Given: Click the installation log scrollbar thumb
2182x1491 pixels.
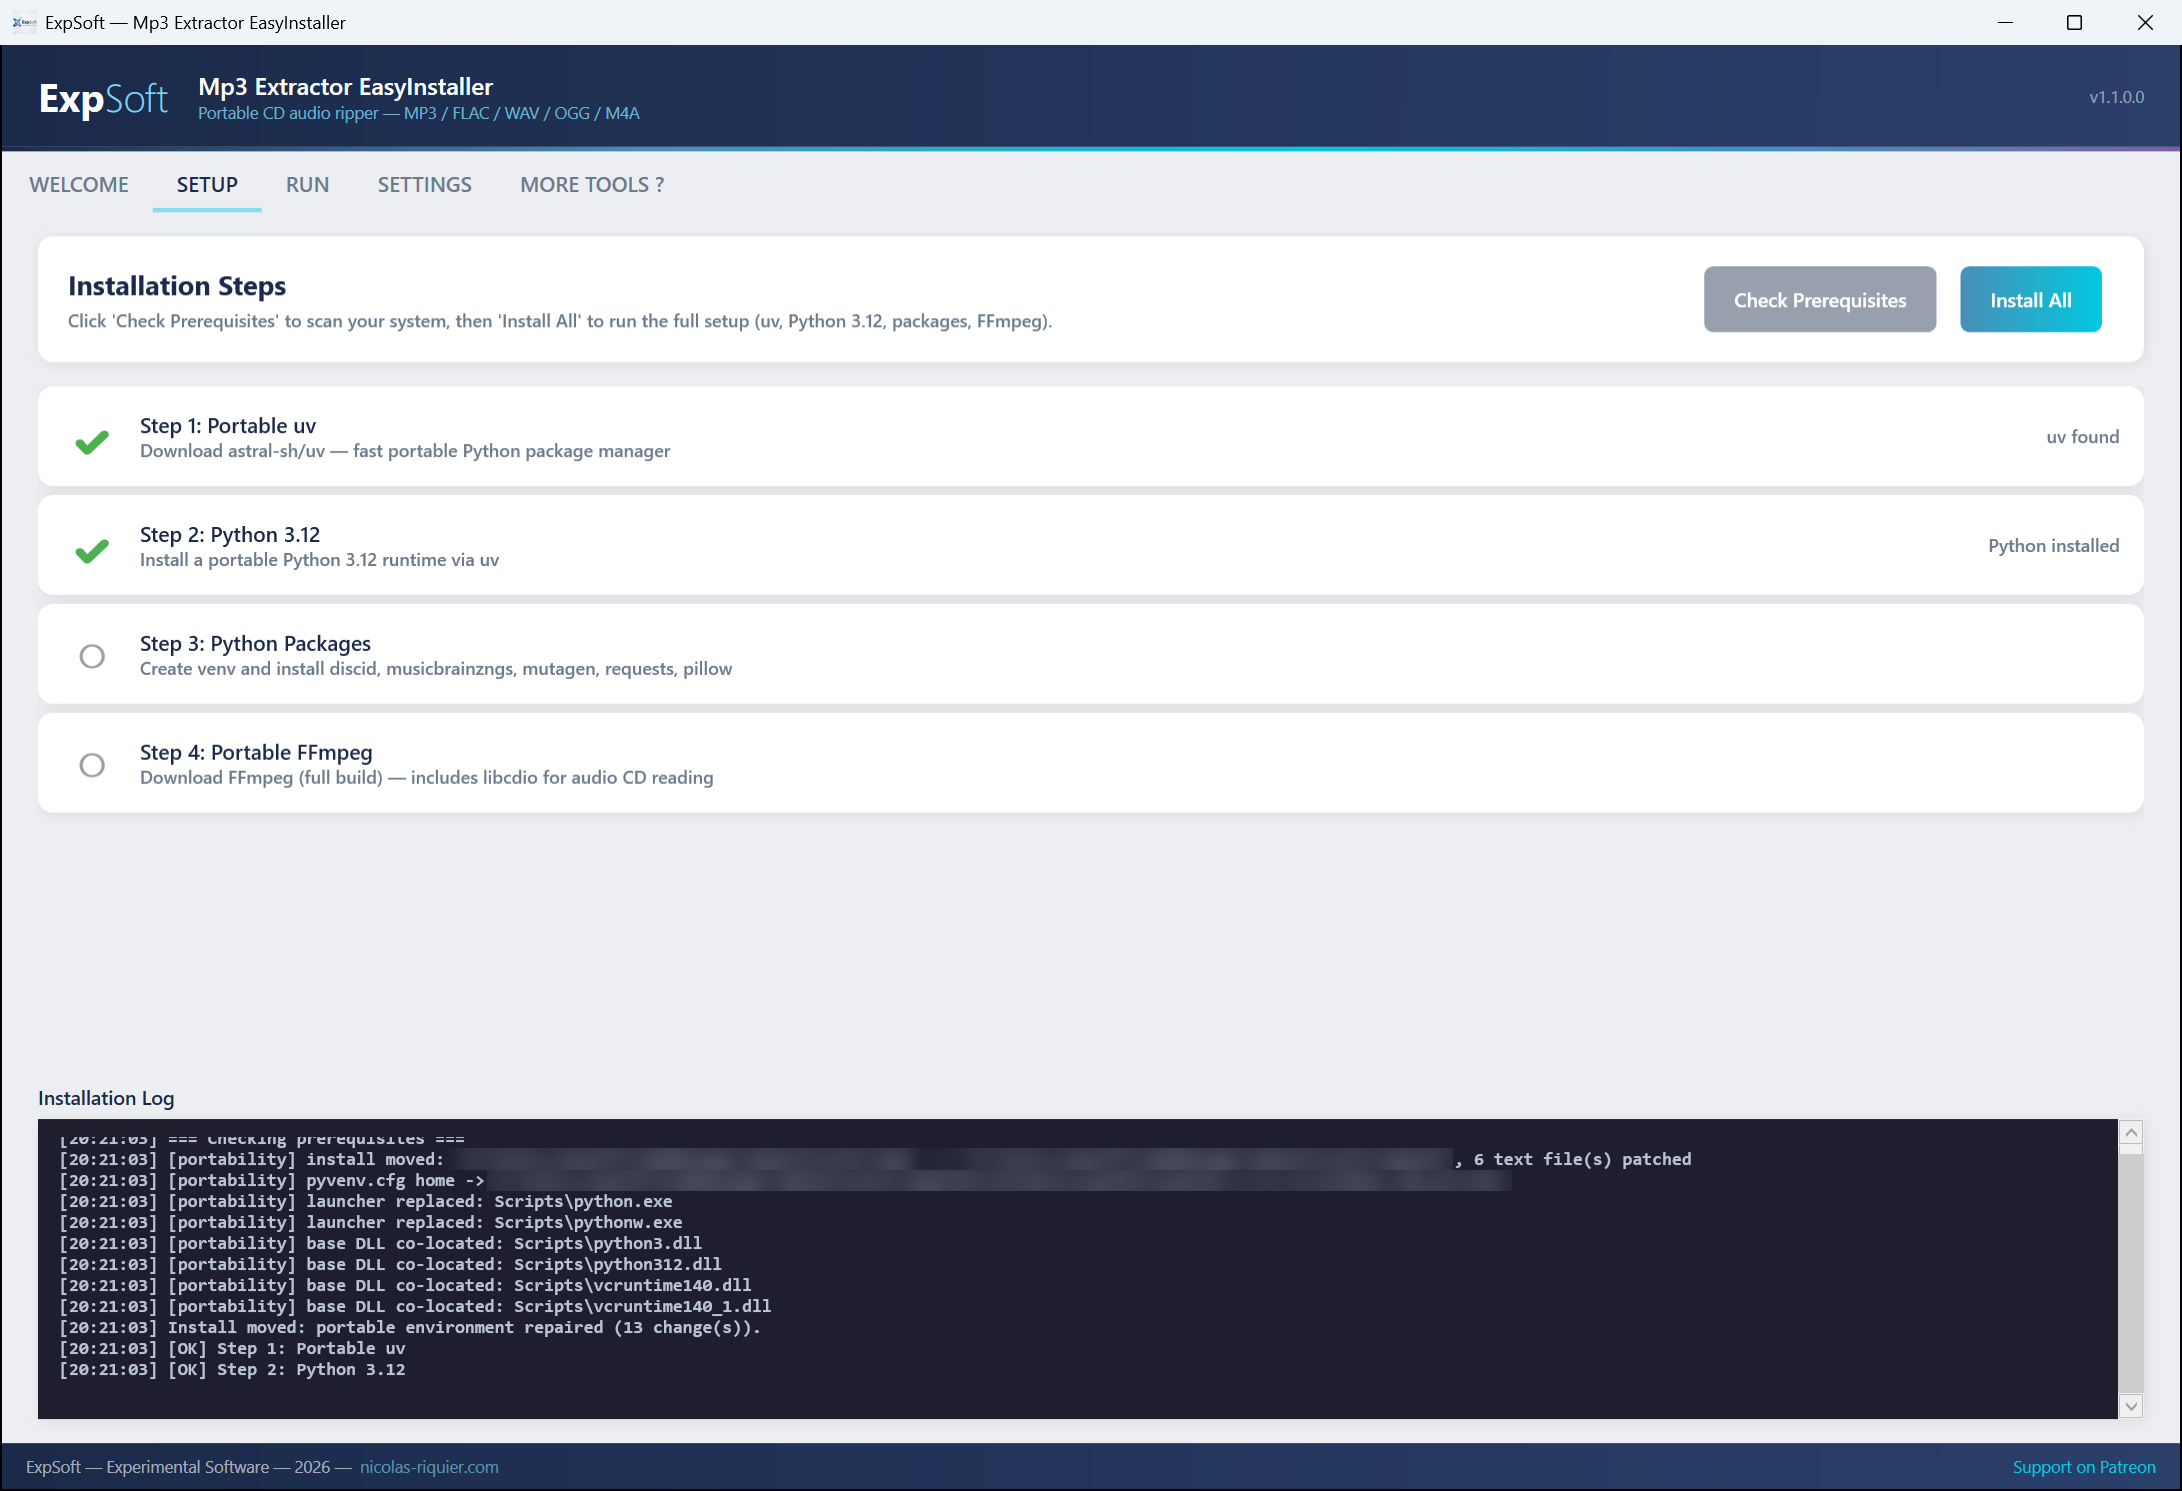Looking at the screenshot, I should point(2131,1274).
